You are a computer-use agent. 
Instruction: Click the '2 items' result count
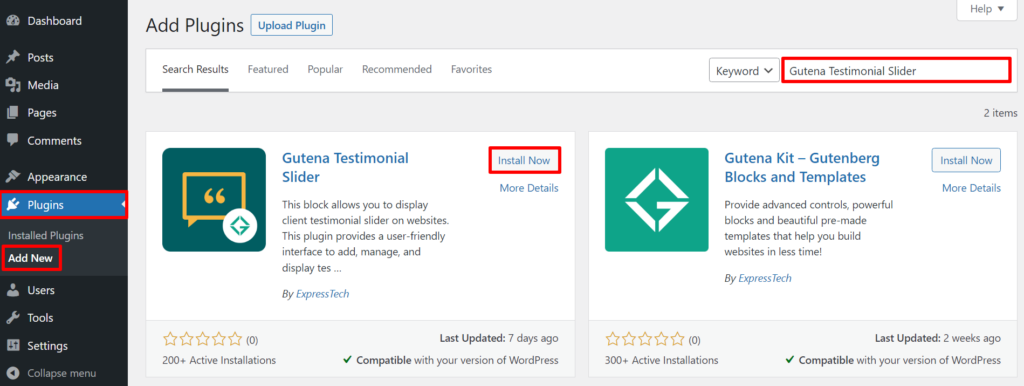pos(1000,112)
